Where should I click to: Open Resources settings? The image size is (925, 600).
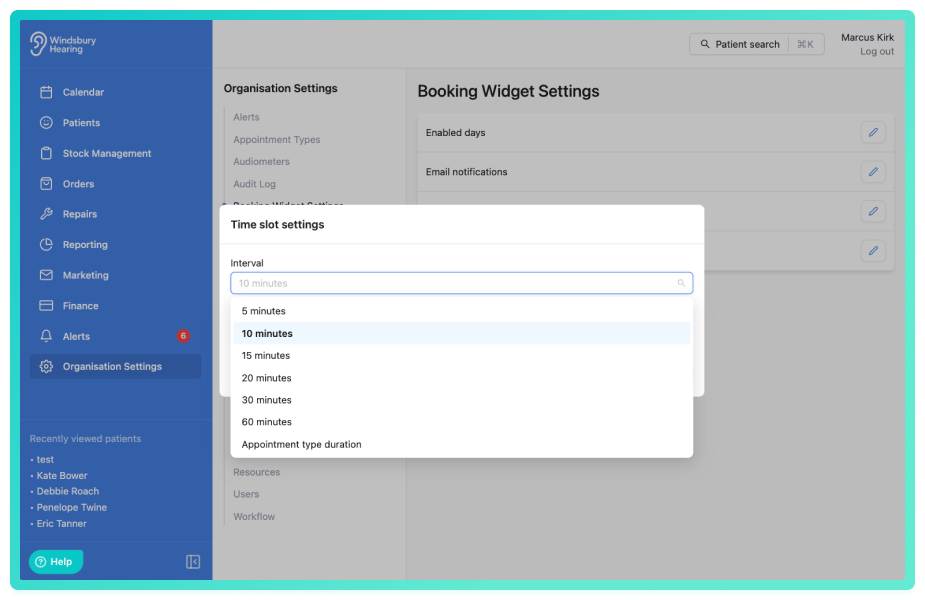click(256, 472)
